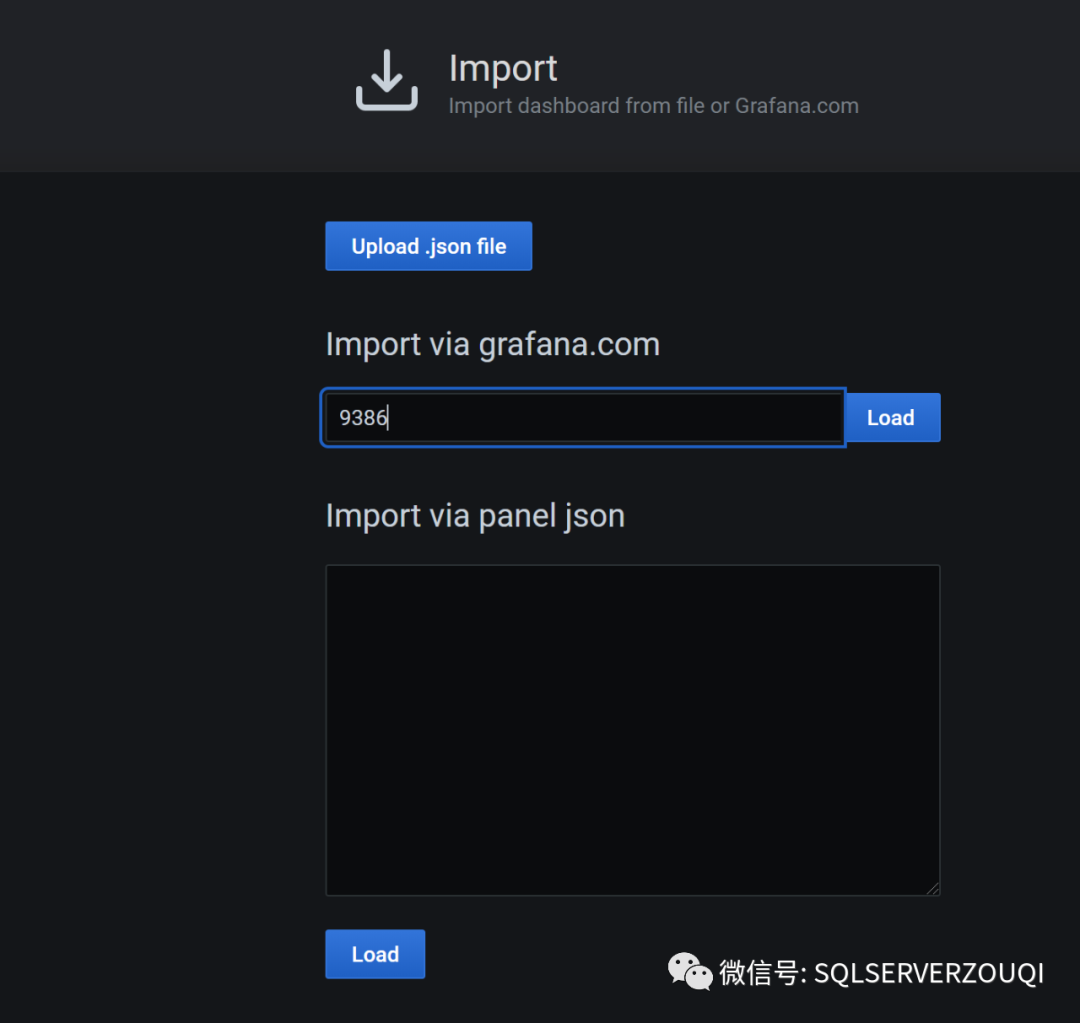The image size is (1080, 1023).
Task: Focus the grafana.com dashboard ID field
Action: pos(583,417)
